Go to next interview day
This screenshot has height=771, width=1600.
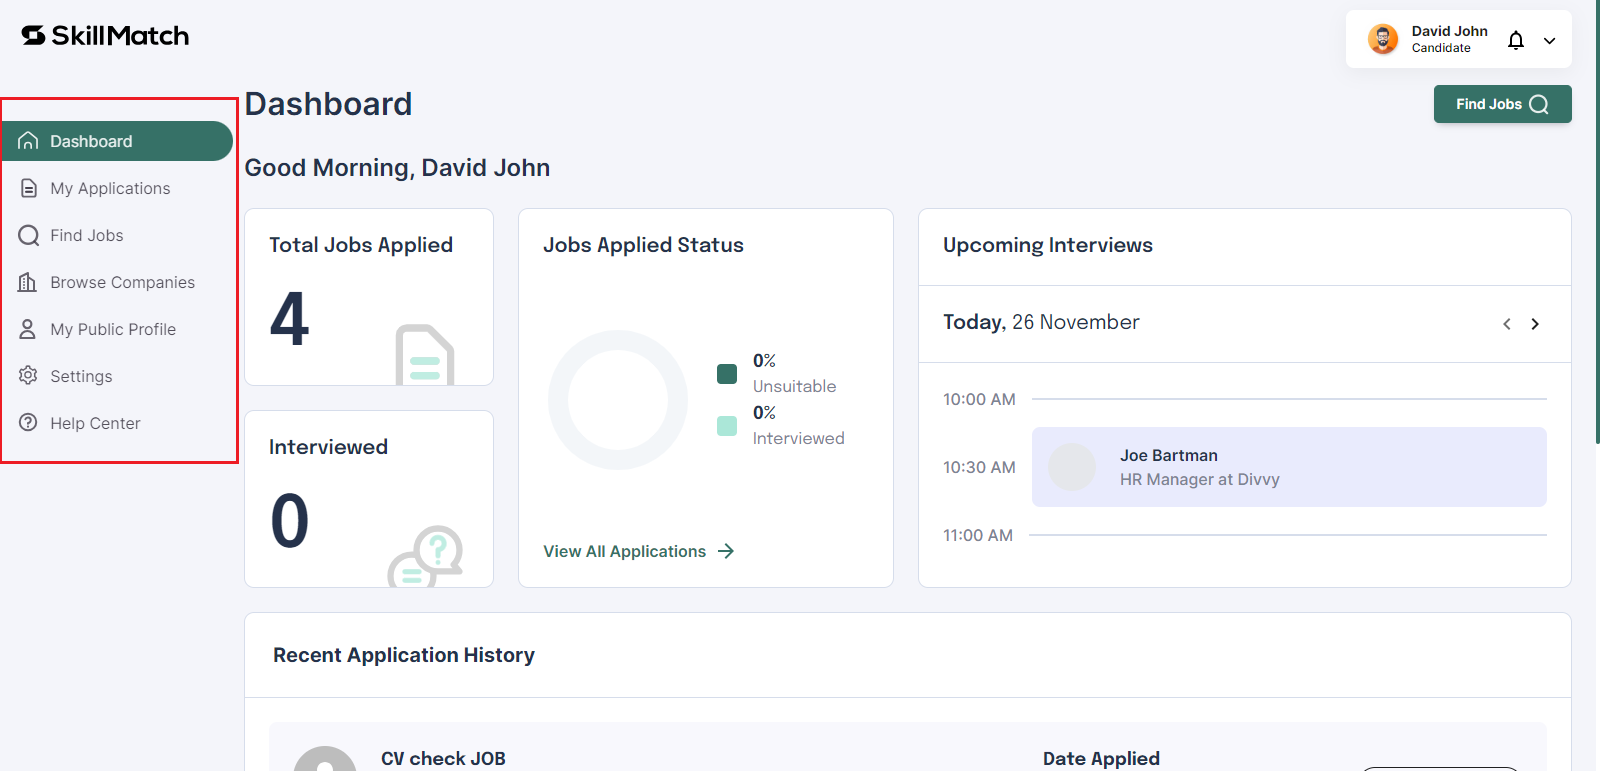pyautogui.click(x=1535, y=324)
